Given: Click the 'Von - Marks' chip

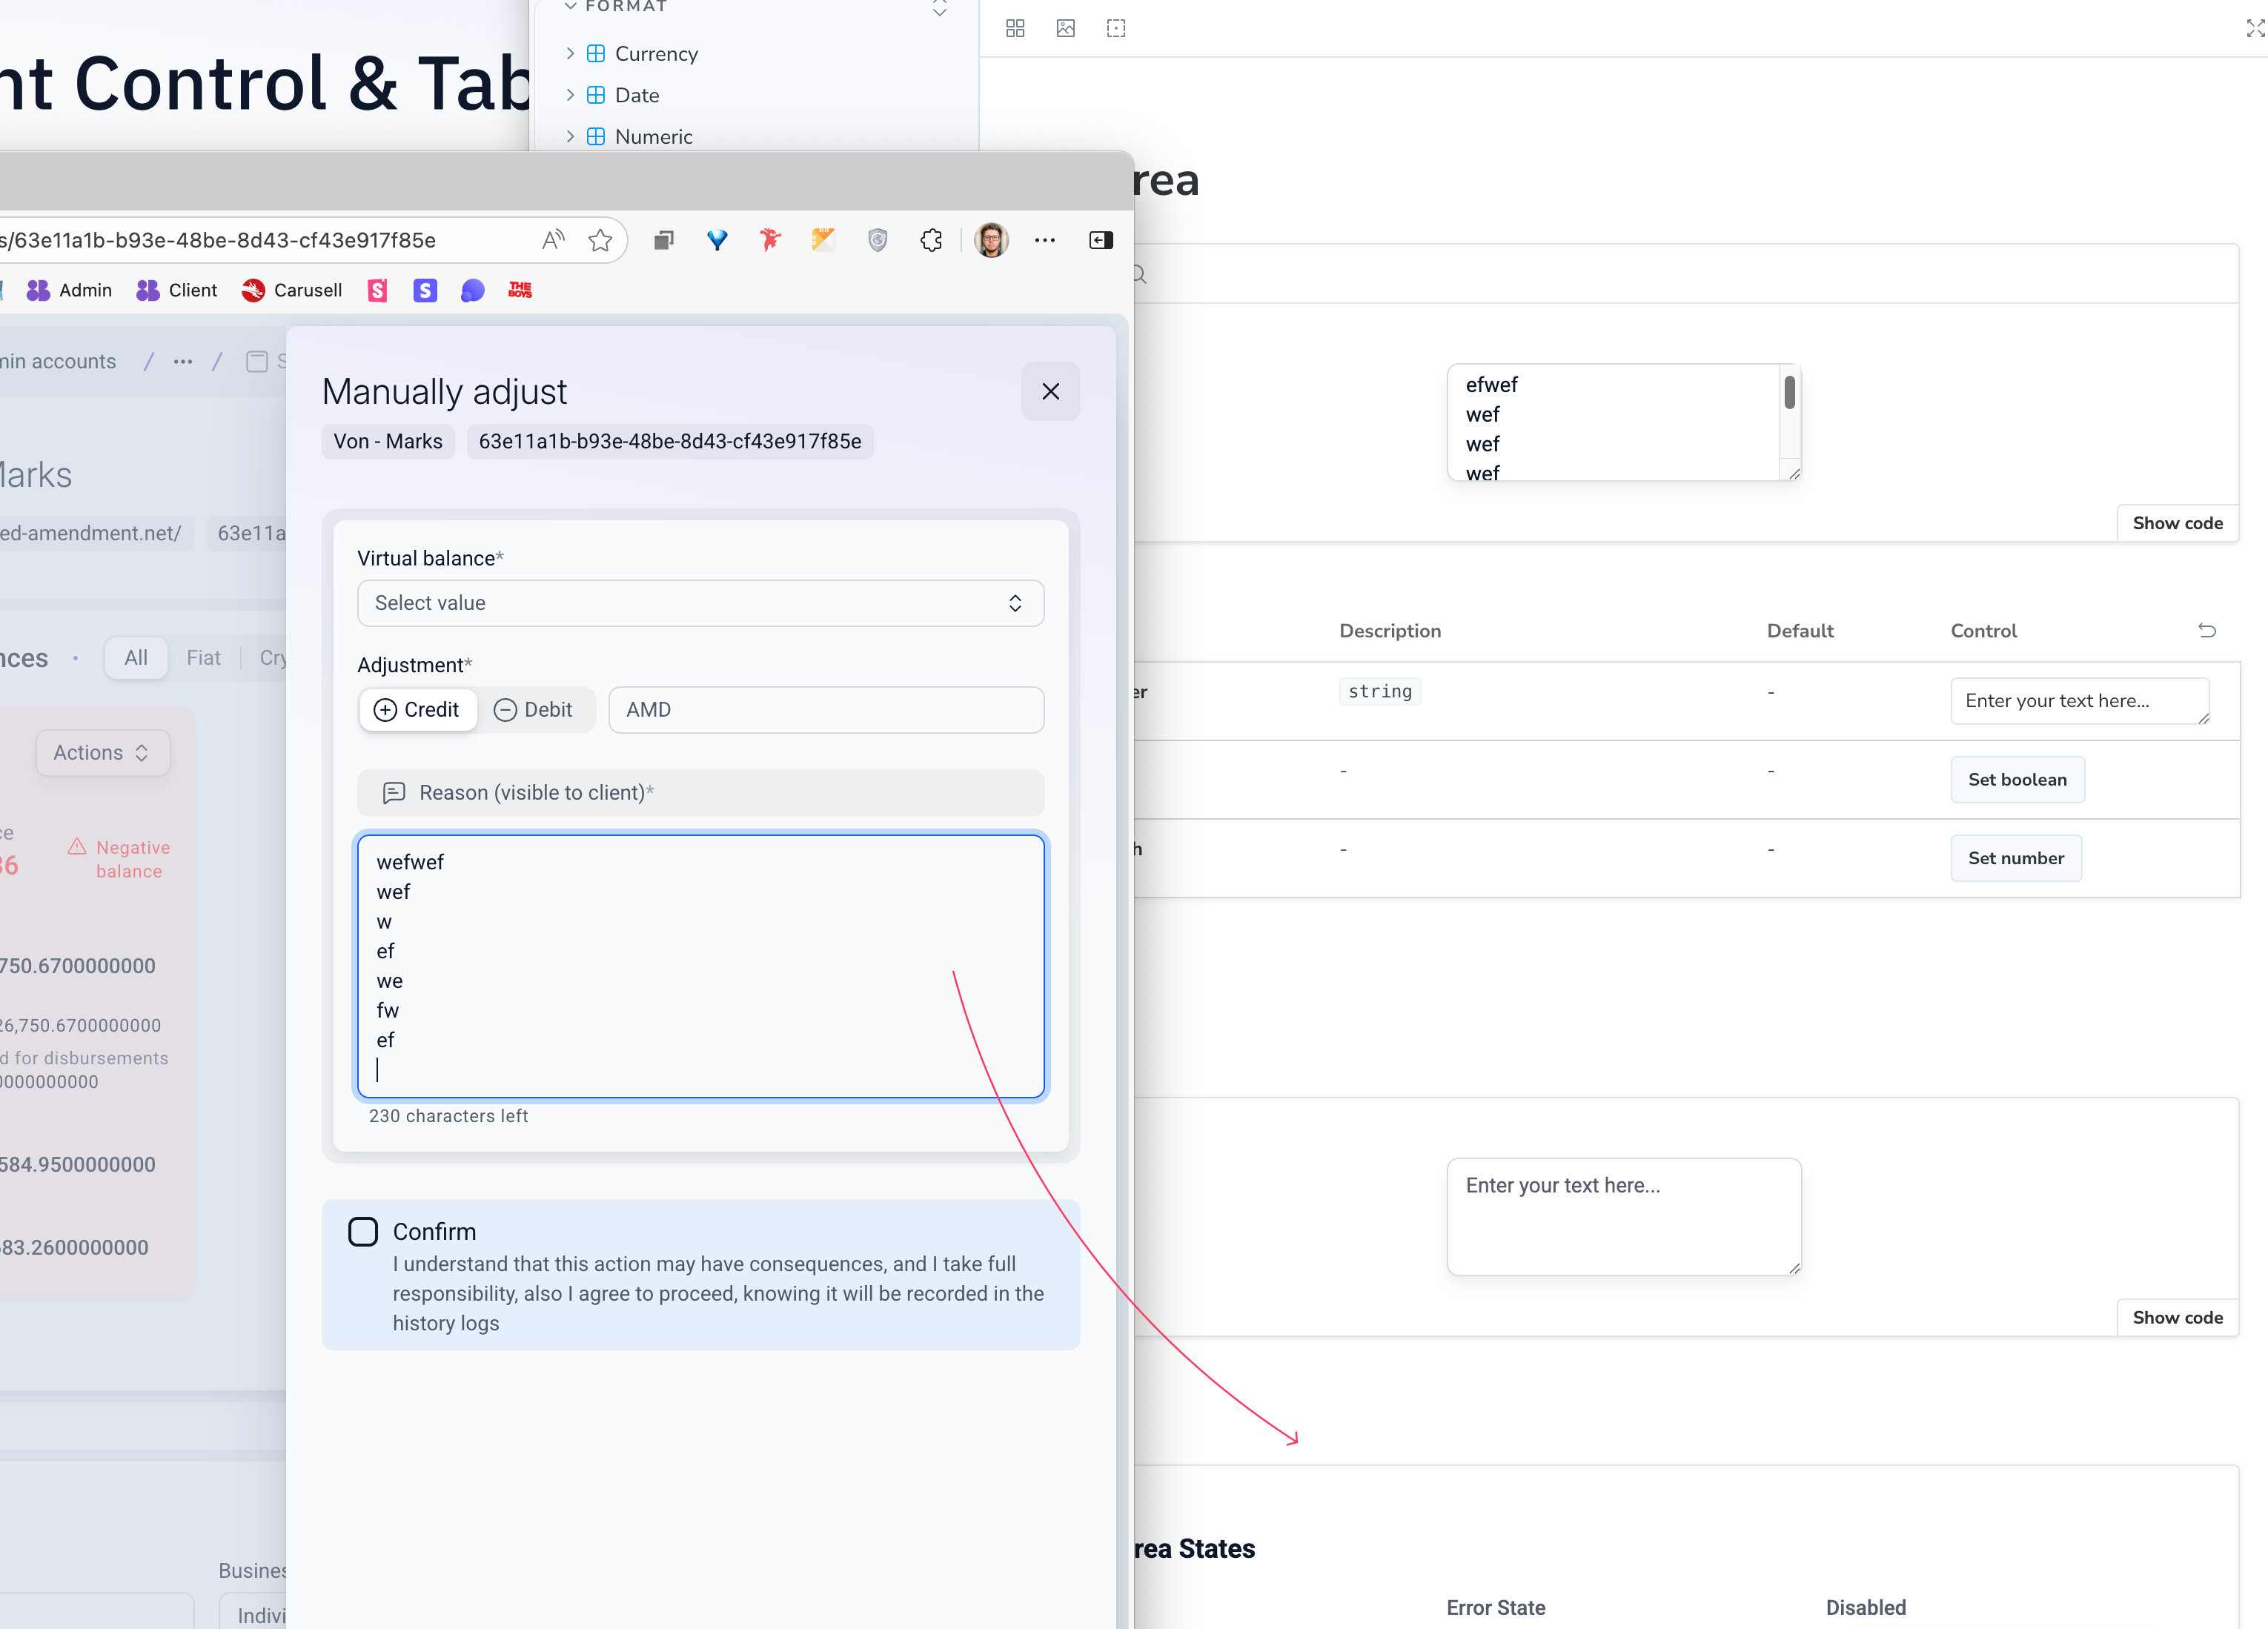Looking at the screenshot, I should [388, 441].
